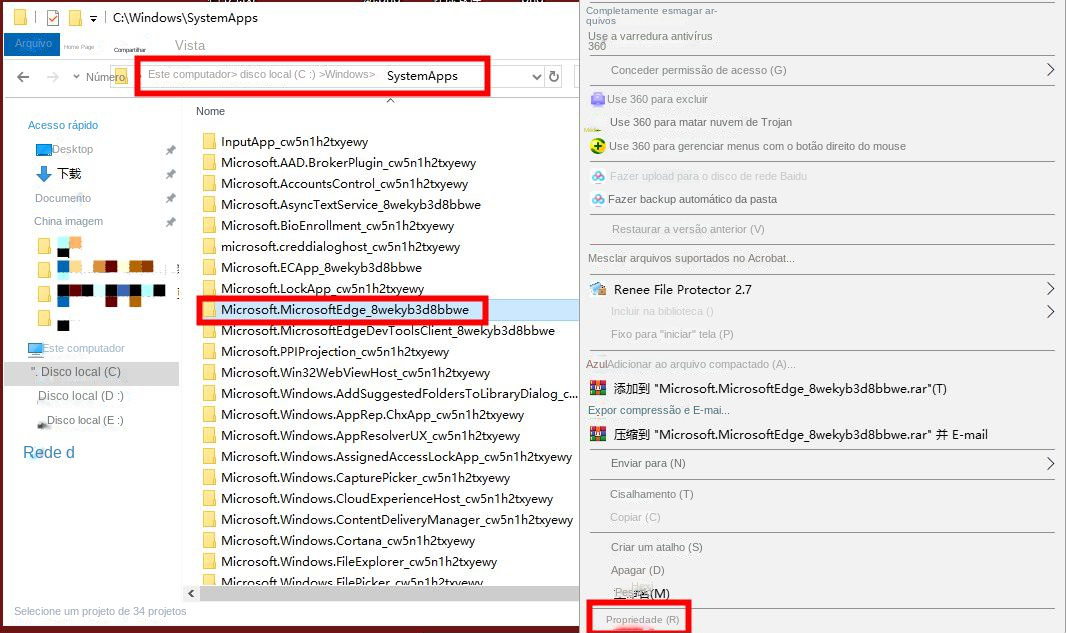
Task: Click folder icon of Microsoft.AAD.BrokerPlugin_cw5n1h2txyewy
Action: pyautogui.click(x=209, y=162)
